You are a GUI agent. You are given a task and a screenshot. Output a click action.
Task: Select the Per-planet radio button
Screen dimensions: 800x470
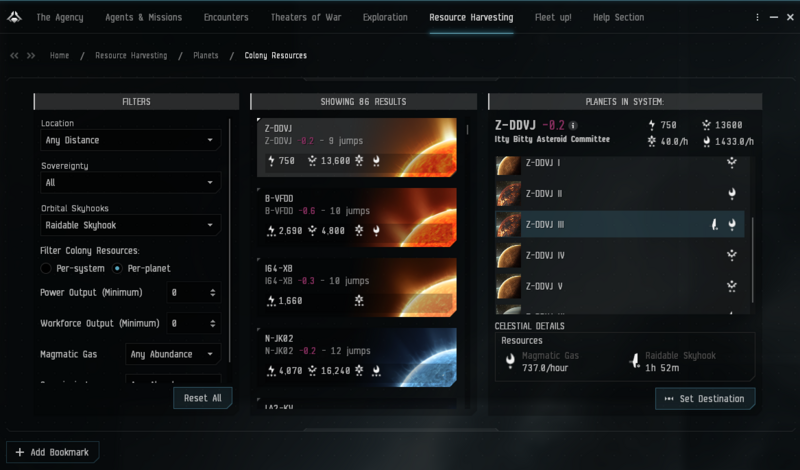click(117, 268)
